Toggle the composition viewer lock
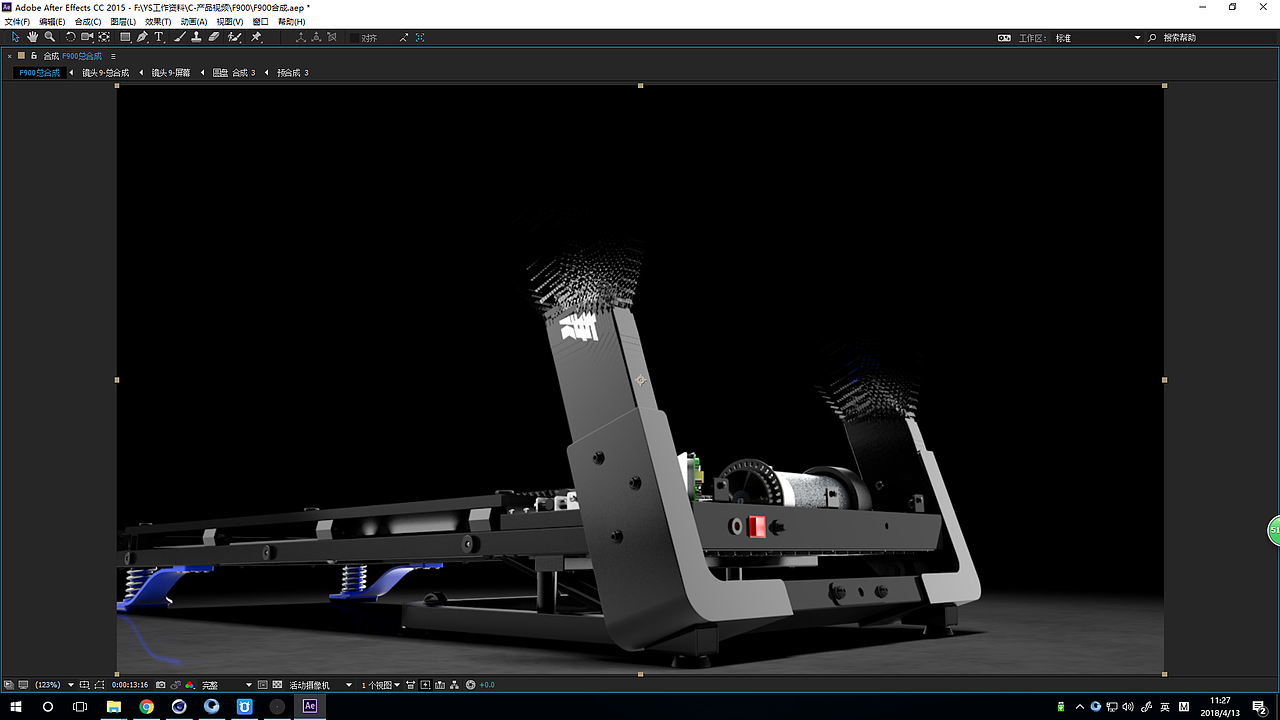1280x720 pixels. coord(34,56)
